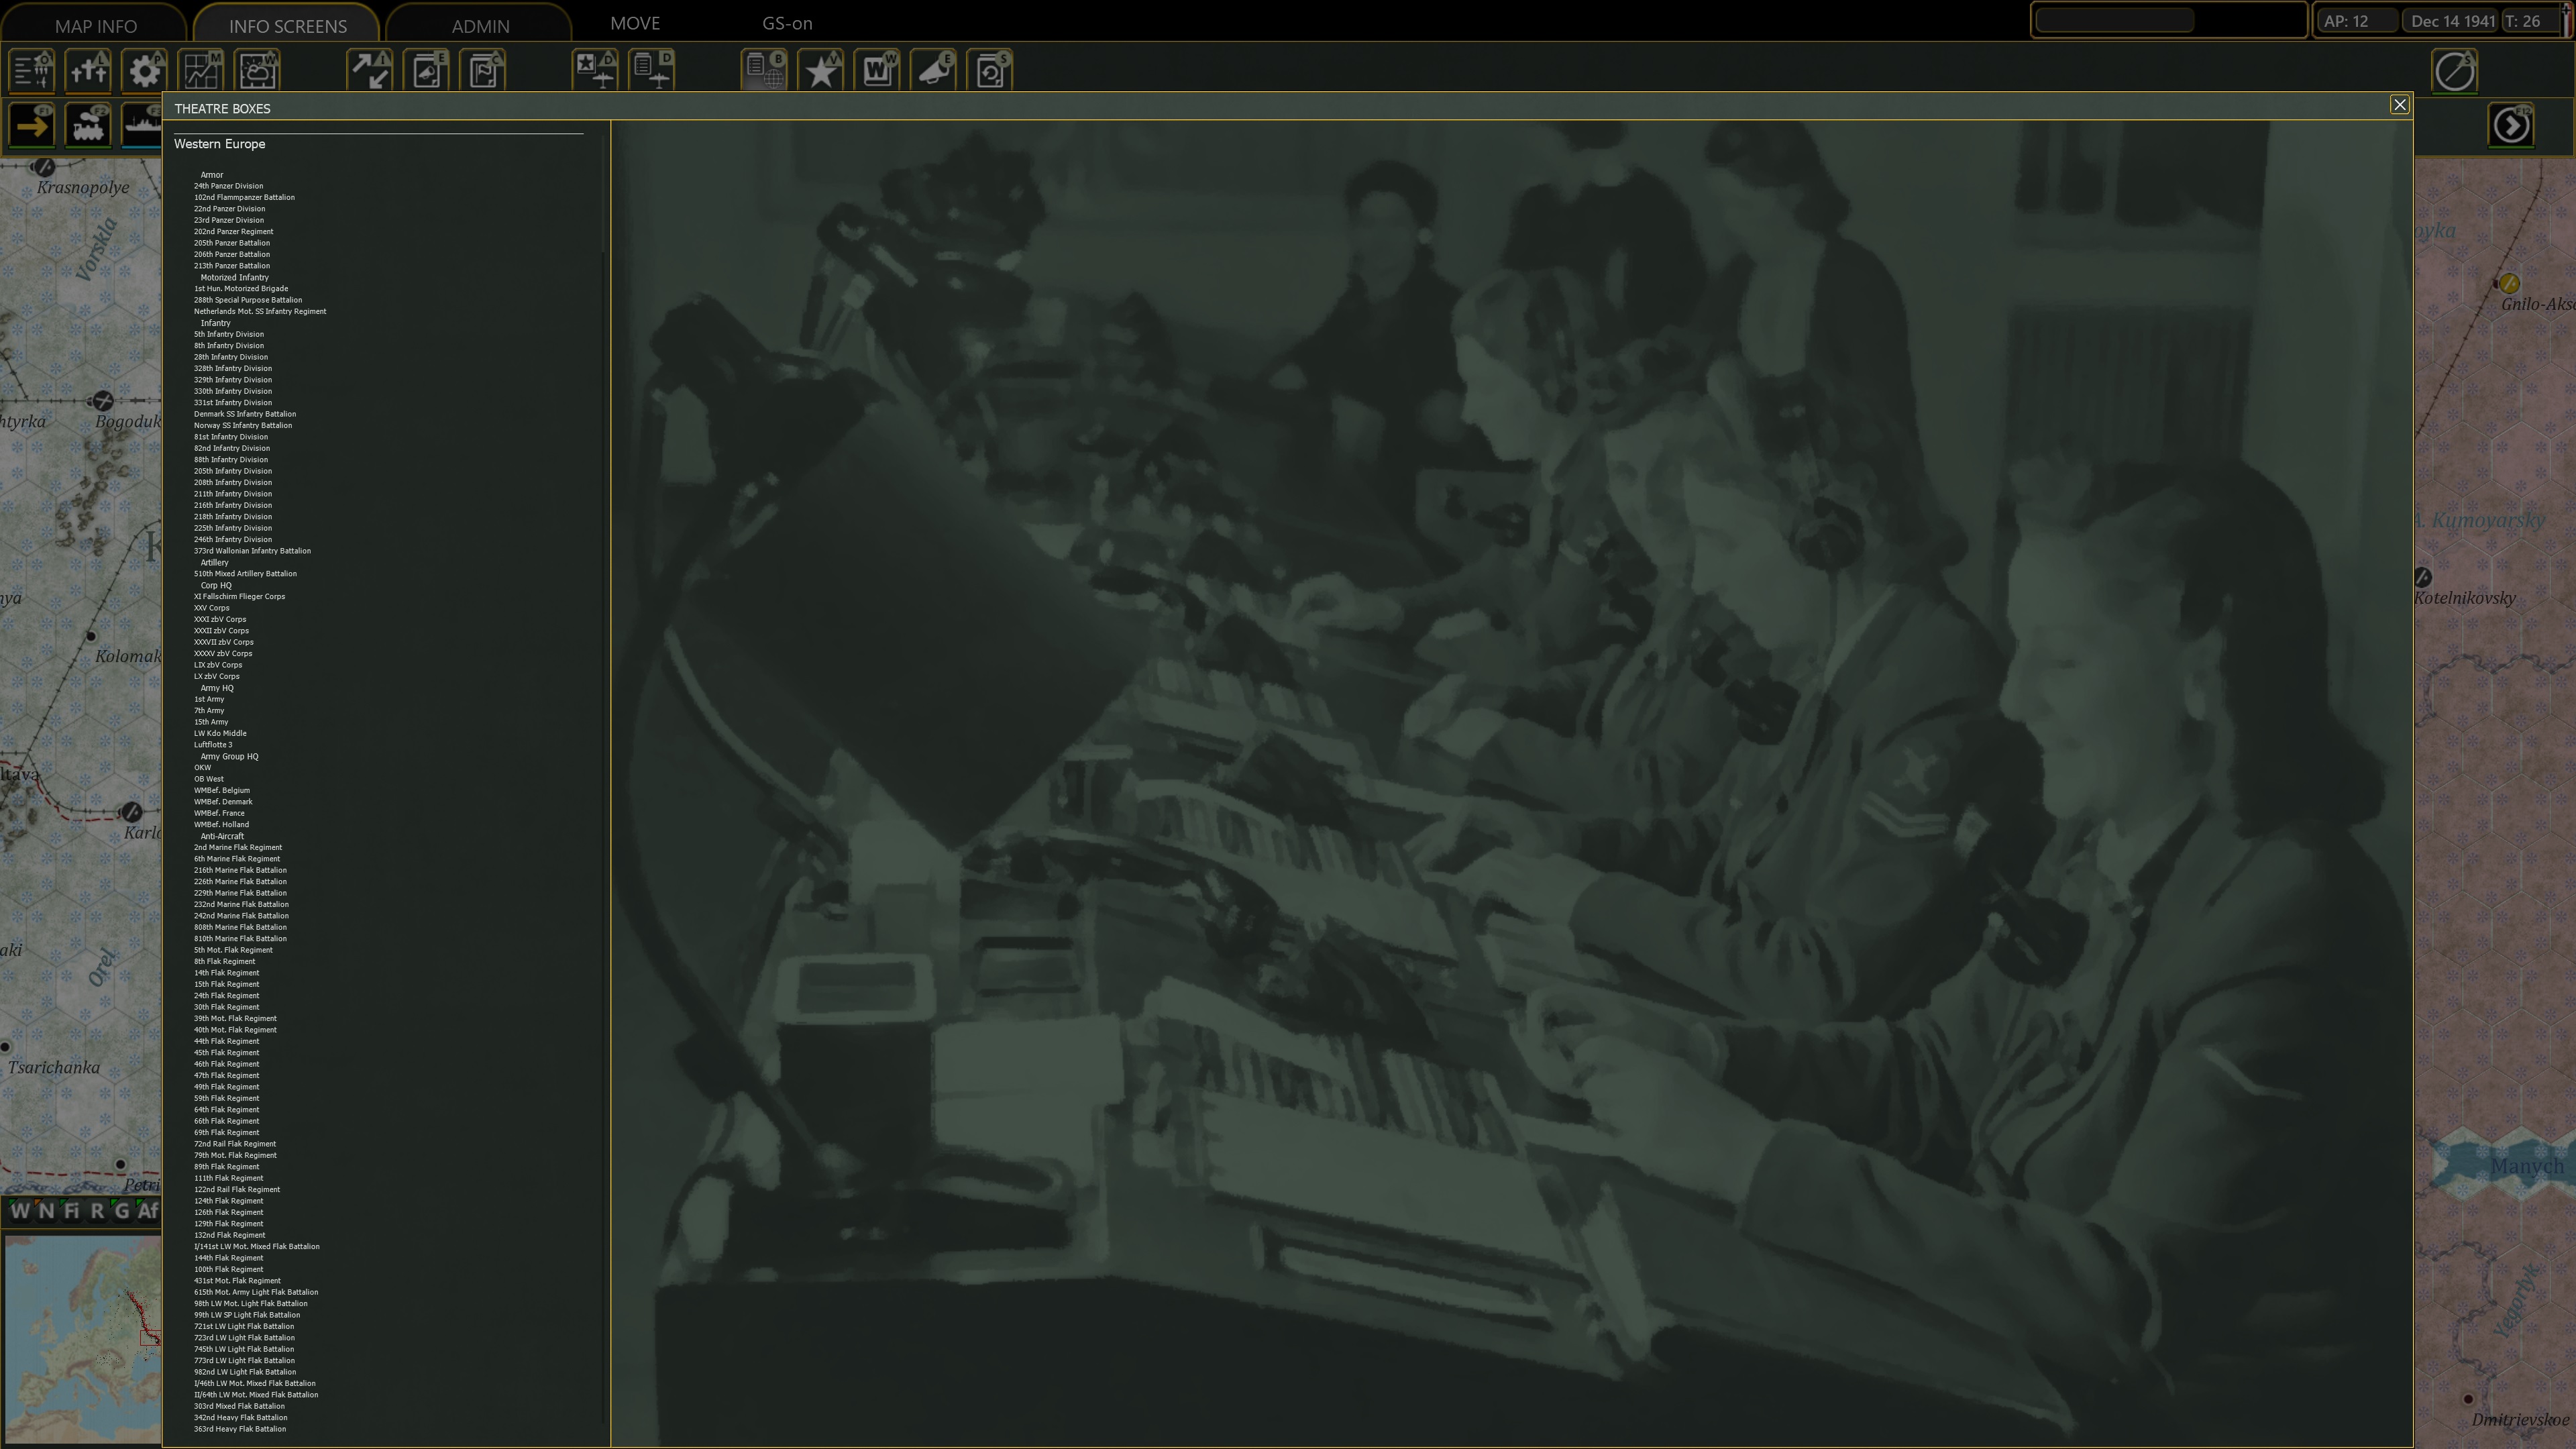Click the T: 26 turn counter
This screenshot has height=1449, width=2576.
click(x=2530, y=21)
